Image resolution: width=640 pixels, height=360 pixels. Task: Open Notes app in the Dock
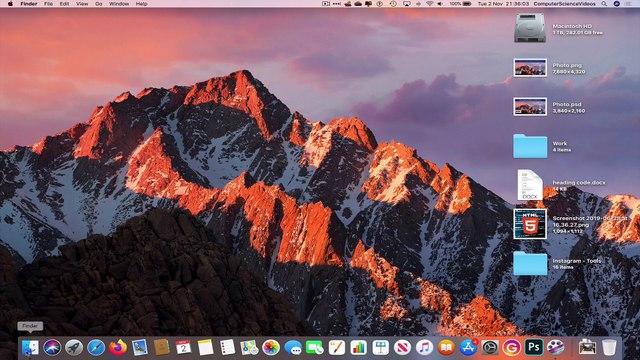[x=205, y=348]
